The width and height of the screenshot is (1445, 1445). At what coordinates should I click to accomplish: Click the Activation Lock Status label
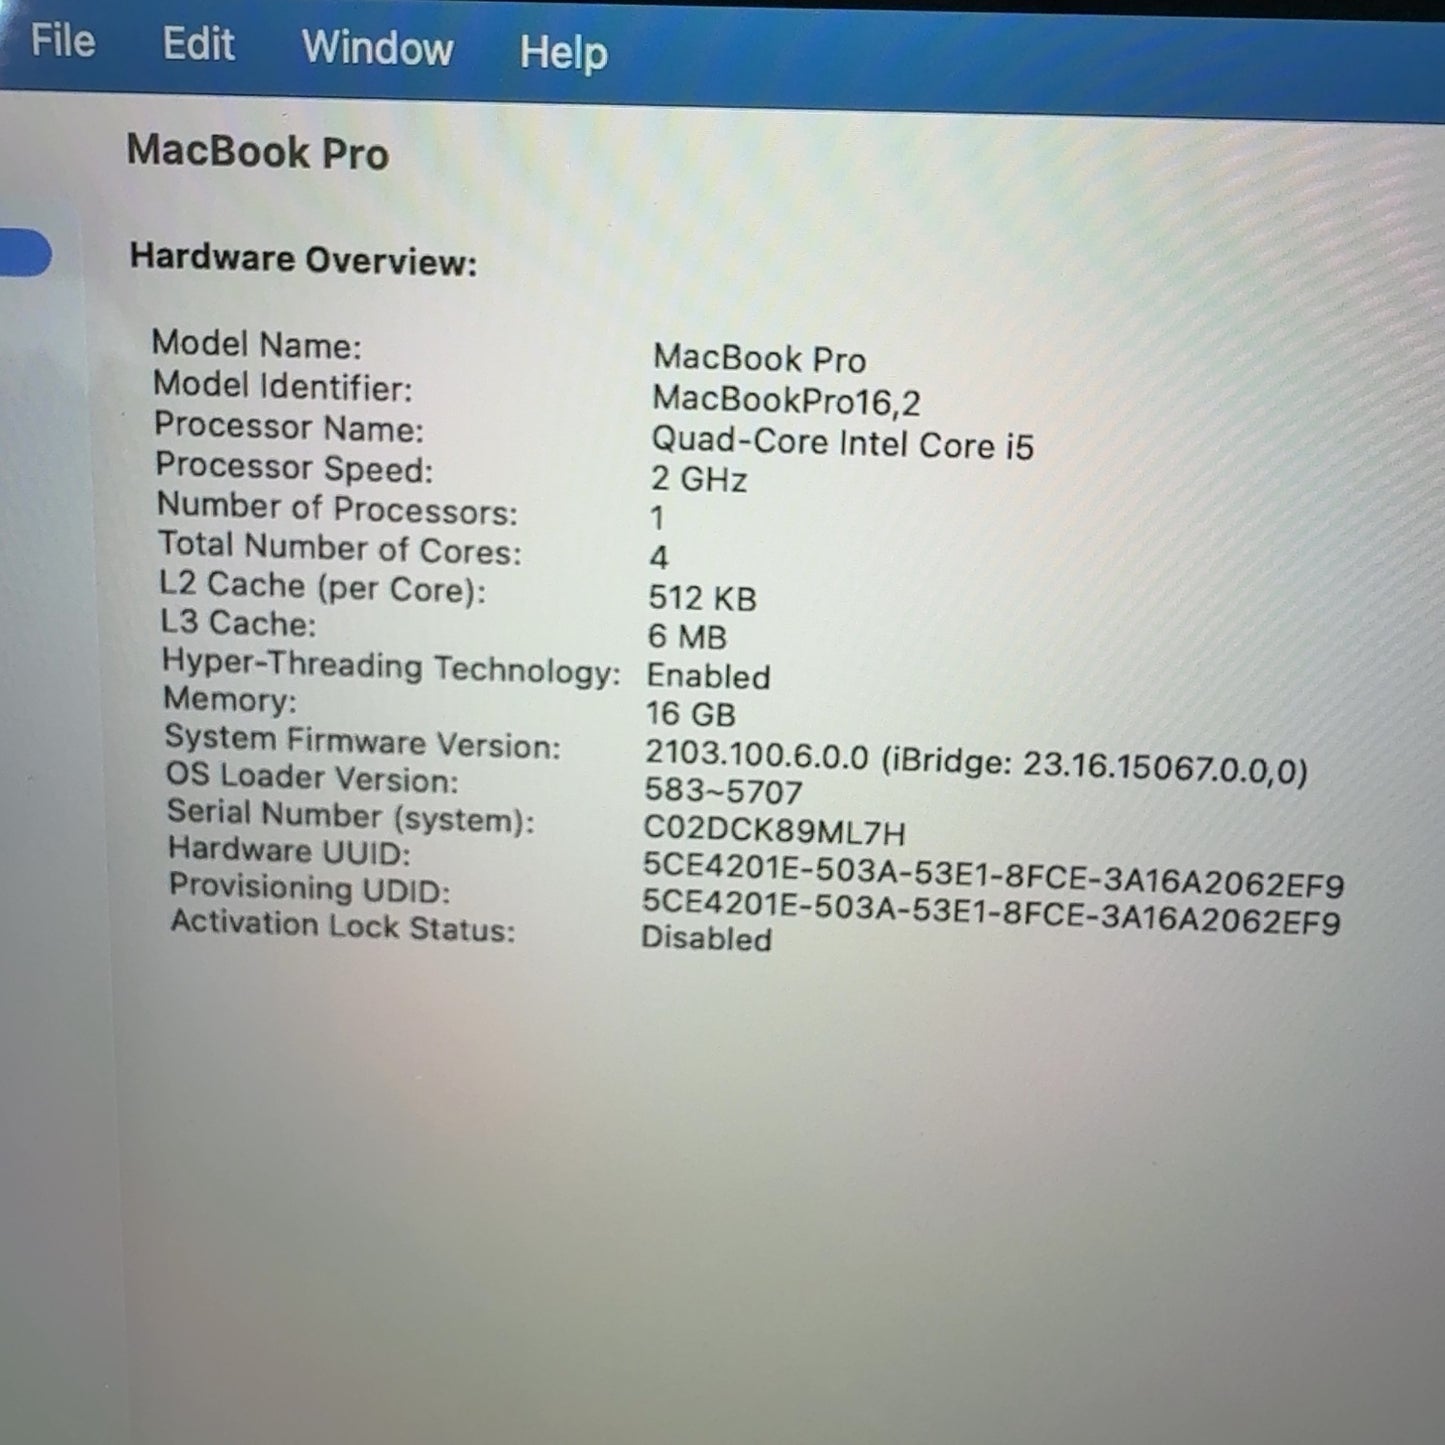pyautogui.click(x=342, y=925)
